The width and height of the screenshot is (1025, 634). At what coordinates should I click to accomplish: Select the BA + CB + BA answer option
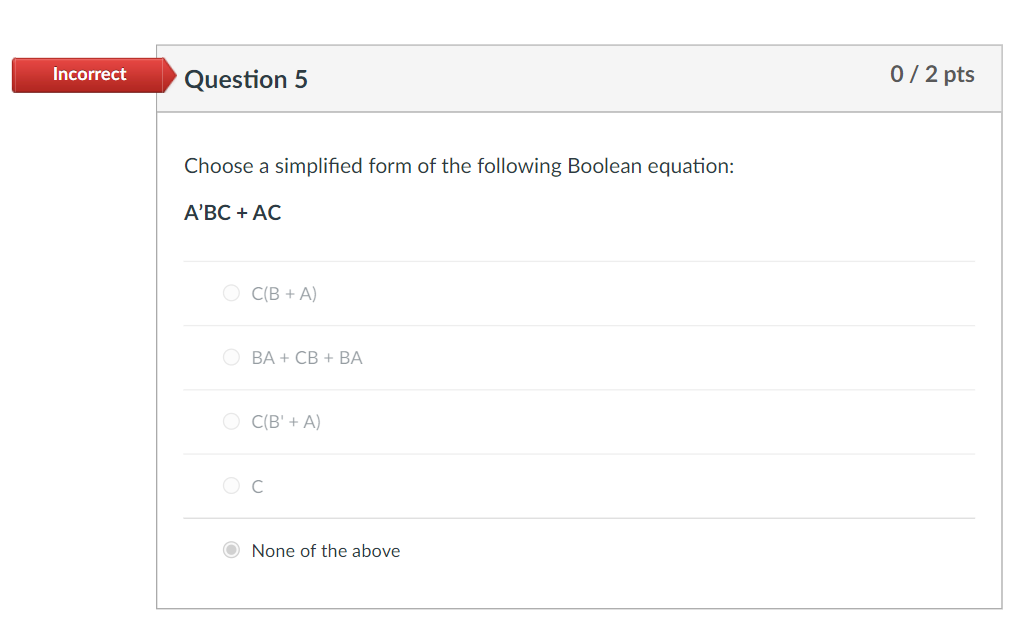click(x=231, y=357)
